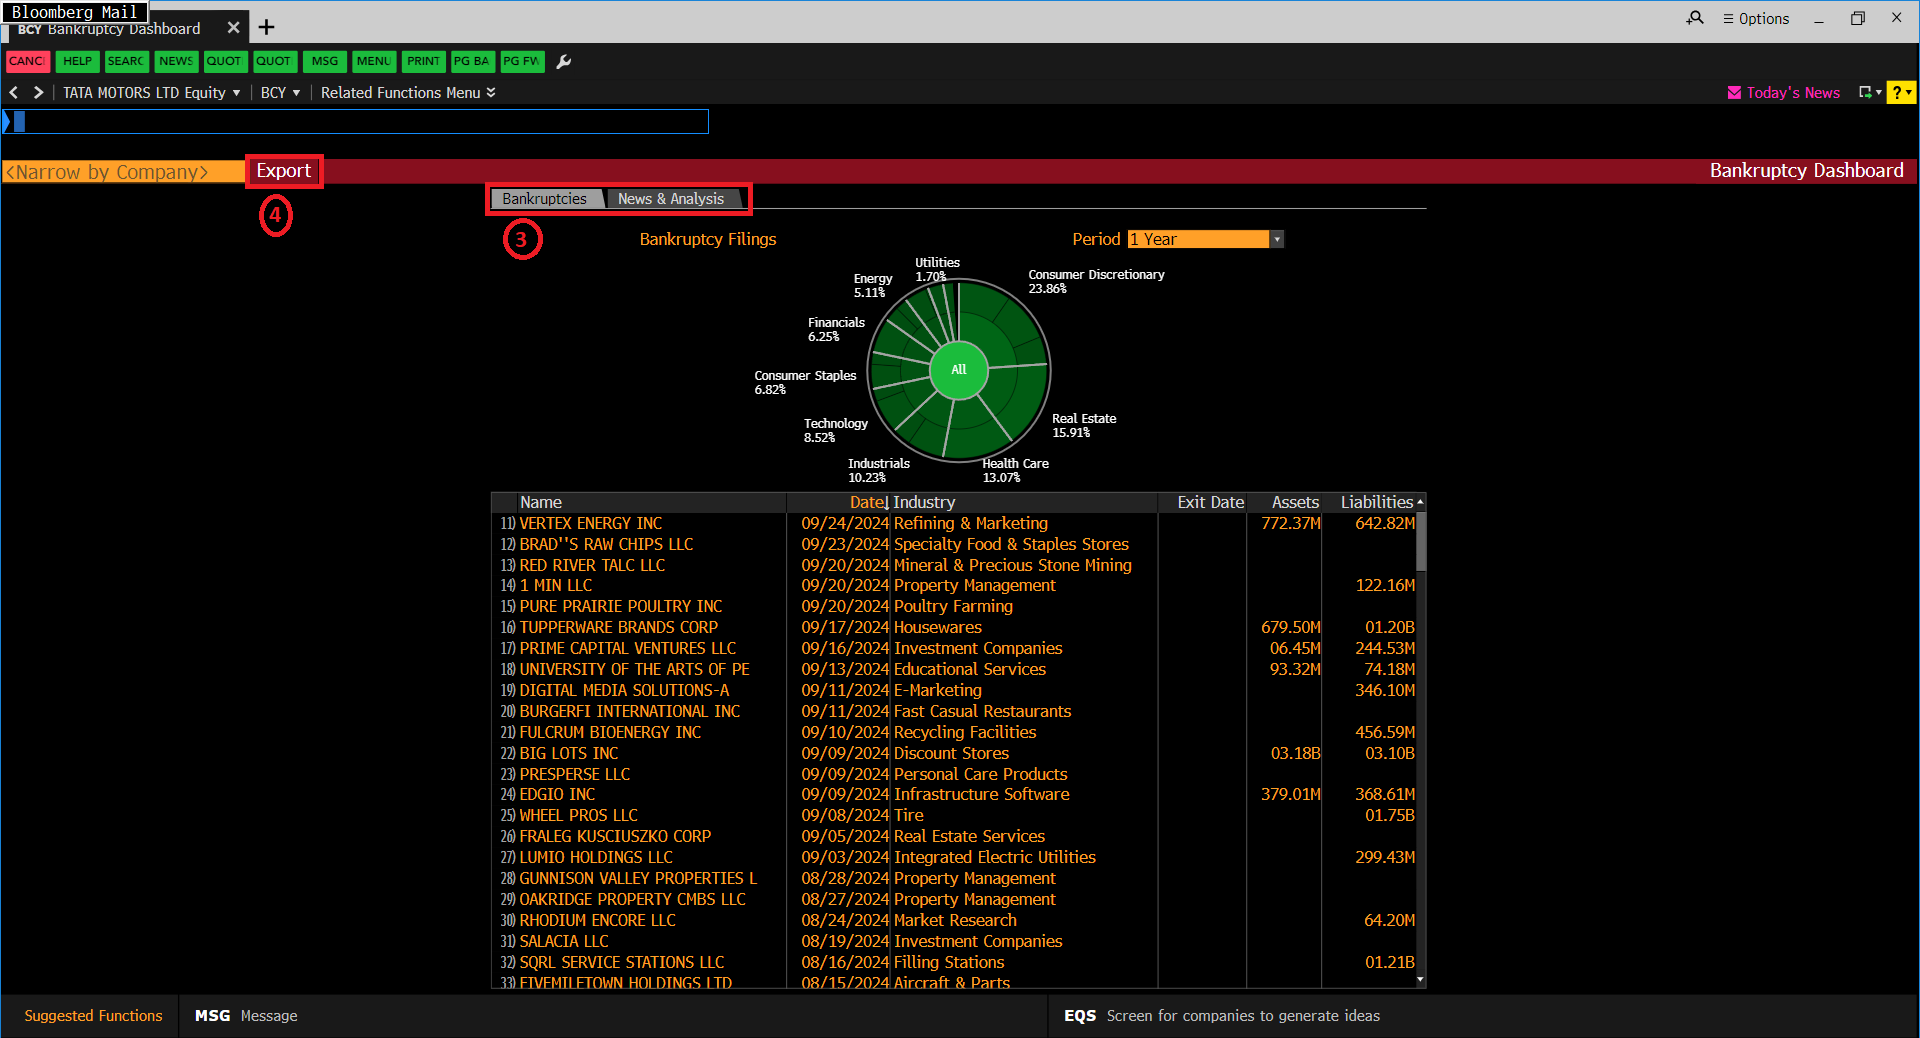Open the MSG Message suggestion
The height and width of the screenshot is (1038, 1920).
click(246, 1015)
